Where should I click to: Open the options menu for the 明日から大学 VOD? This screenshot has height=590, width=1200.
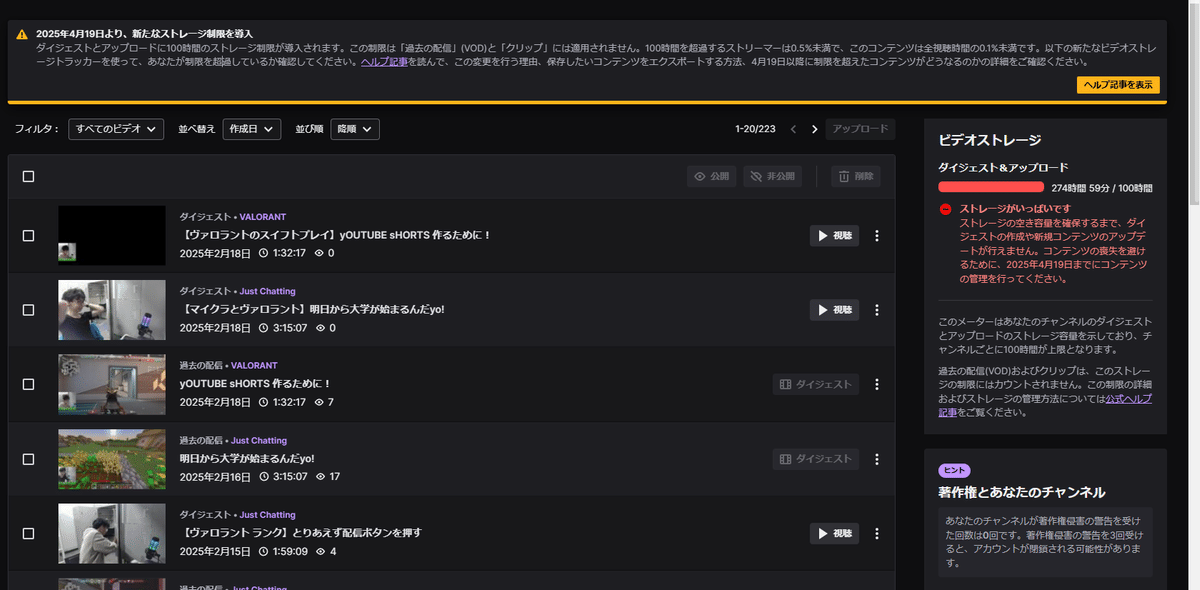tap(877, 459)
